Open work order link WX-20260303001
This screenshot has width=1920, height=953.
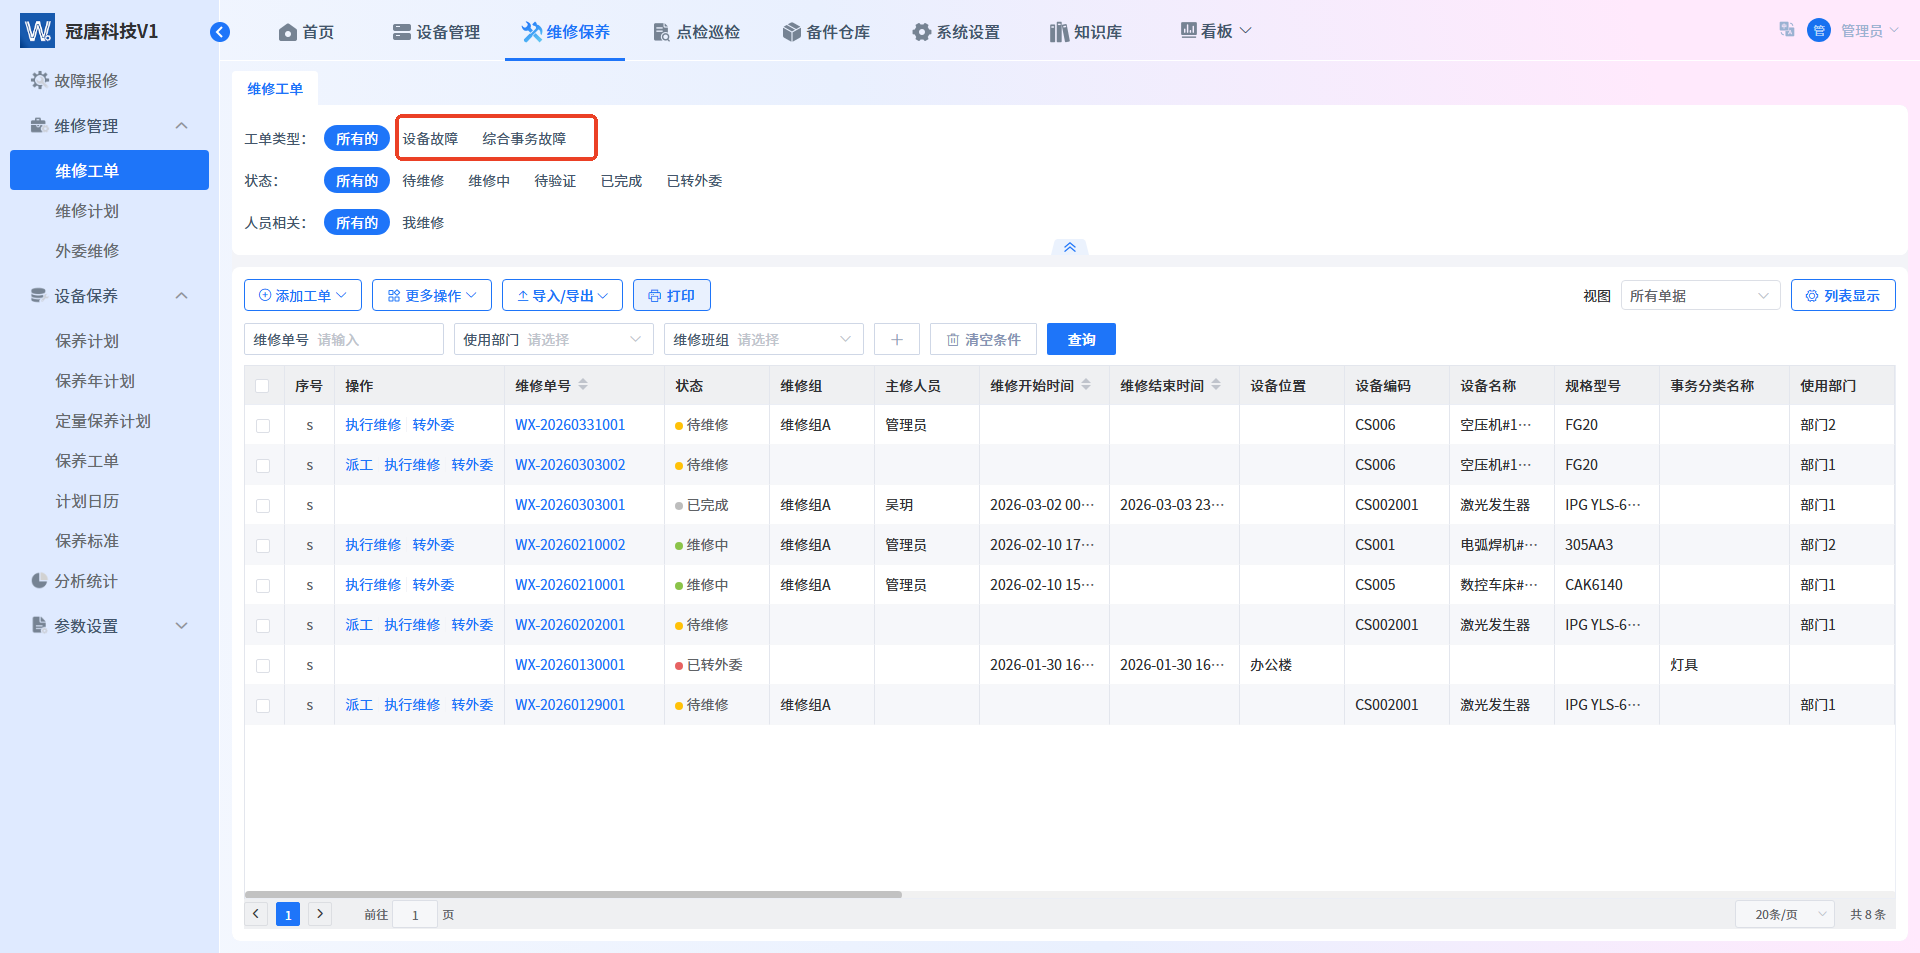(x=570, y=505)
